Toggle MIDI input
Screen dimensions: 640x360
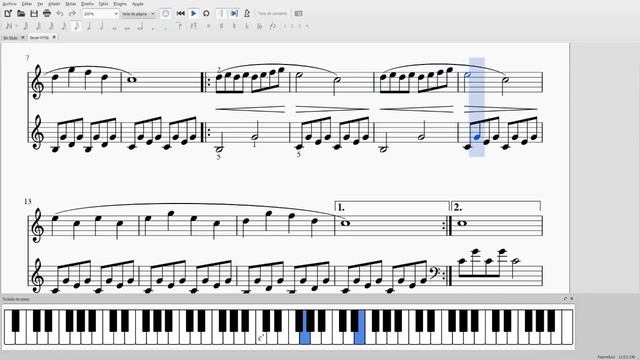(x=165, y=13)
